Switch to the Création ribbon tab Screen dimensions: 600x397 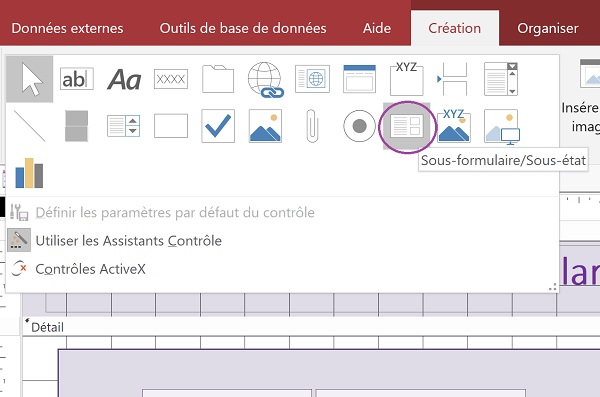tap(455, 28)
